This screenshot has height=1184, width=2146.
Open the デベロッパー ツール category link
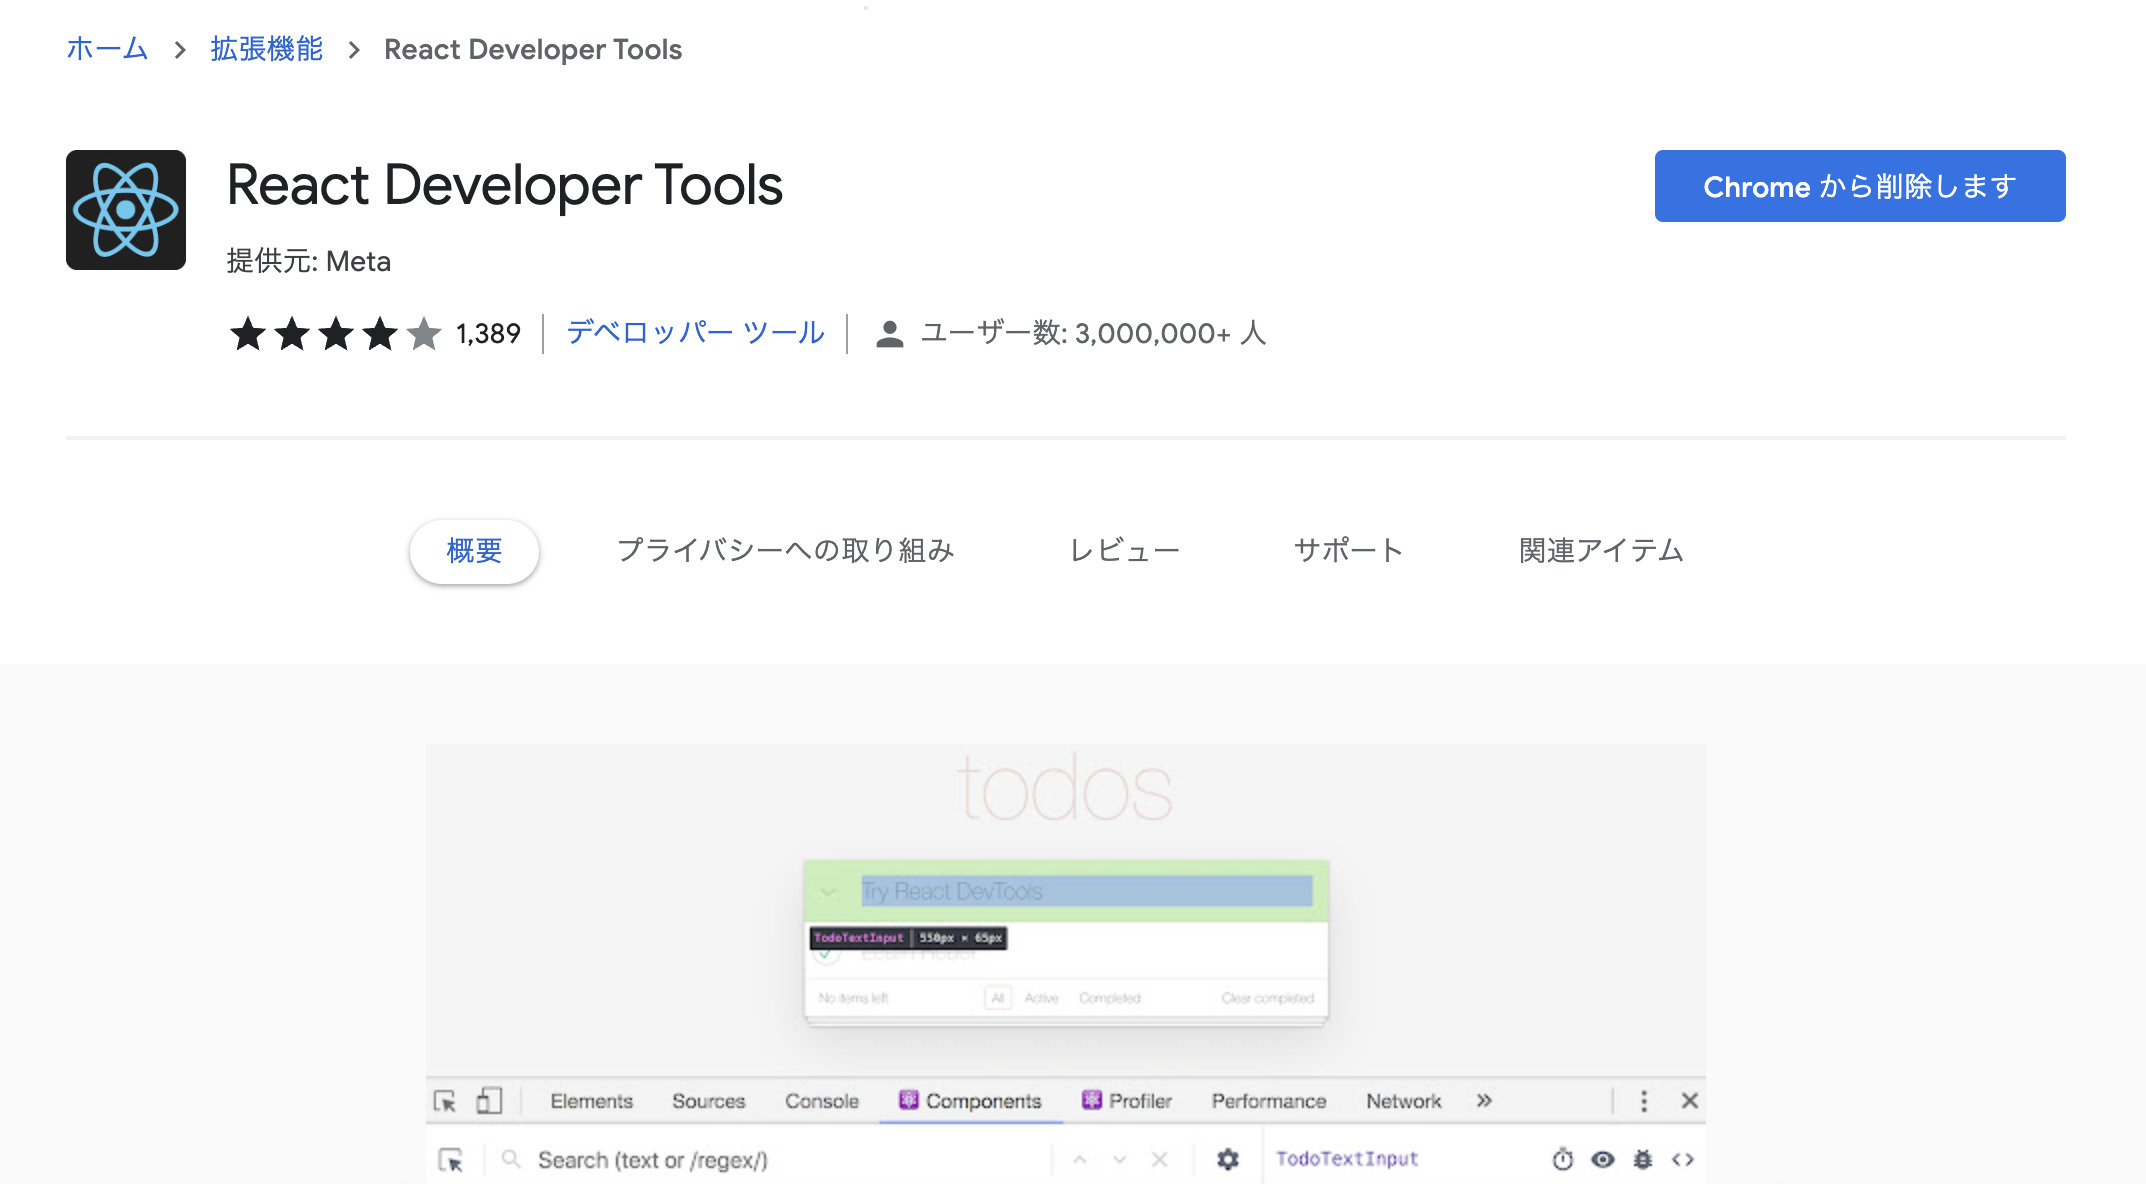click(x=696, y=333)
